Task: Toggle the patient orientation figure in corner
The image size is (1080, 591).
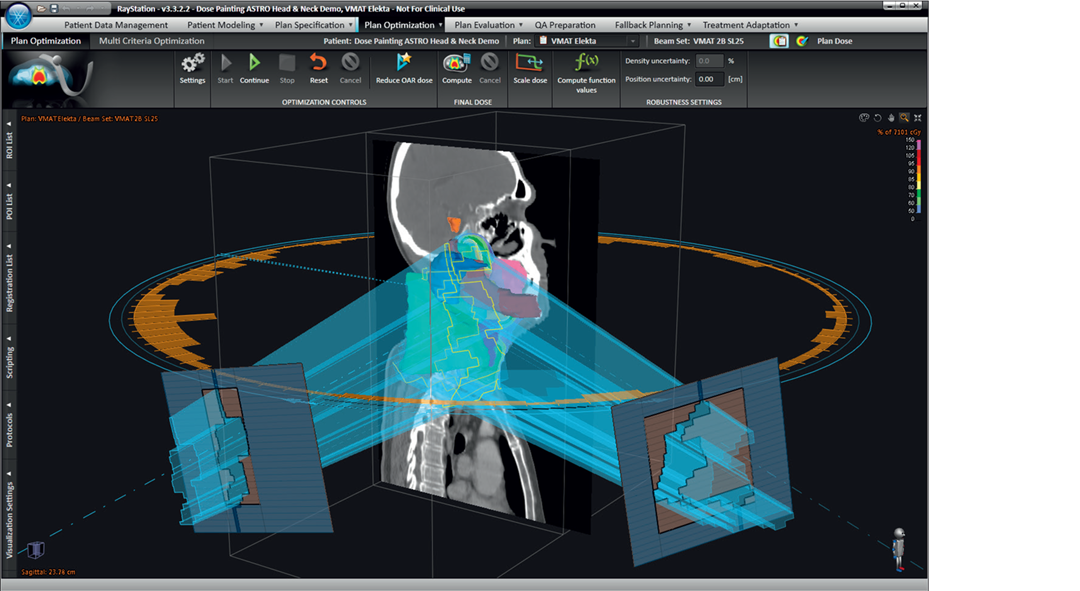Action: pyautogui.click(x=900, y=550)
